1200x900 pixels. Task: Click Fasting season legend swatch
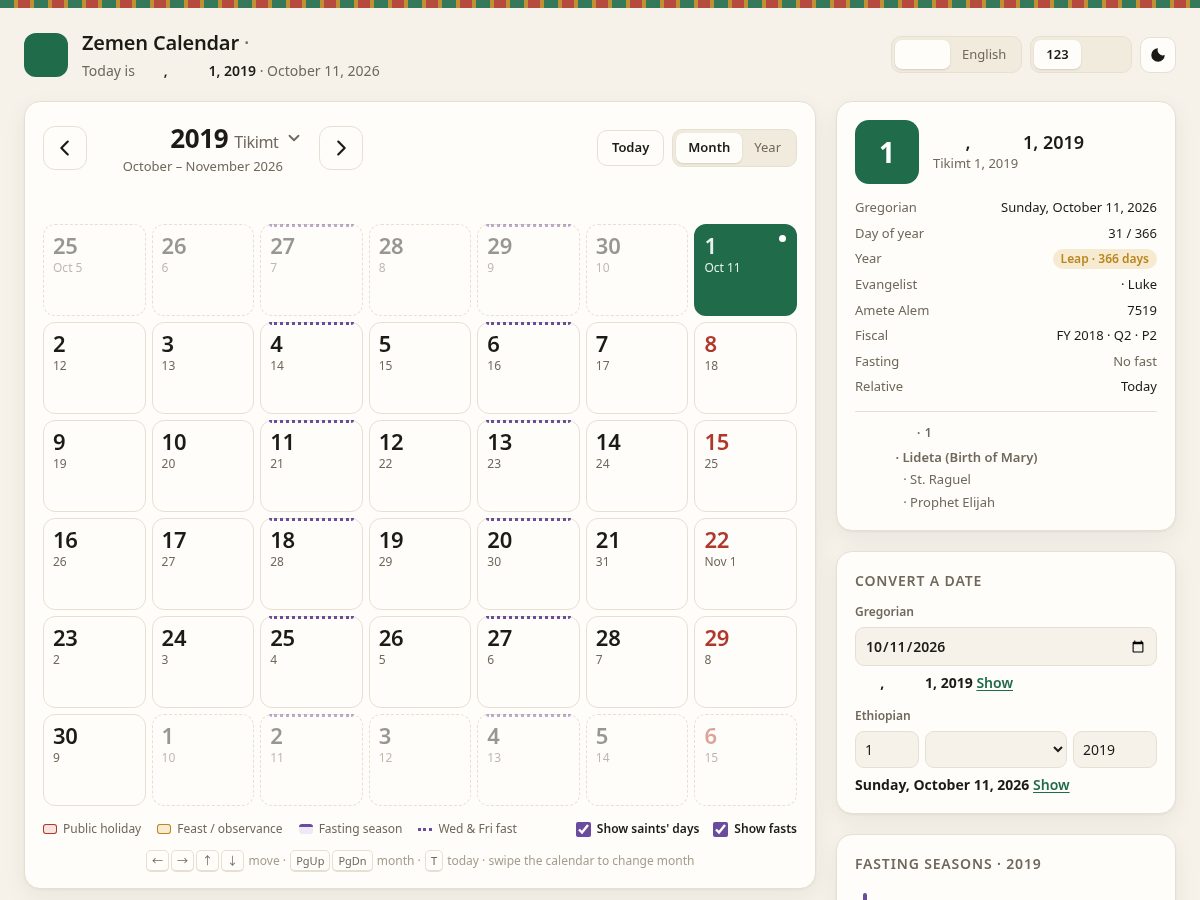click(306, 829)
